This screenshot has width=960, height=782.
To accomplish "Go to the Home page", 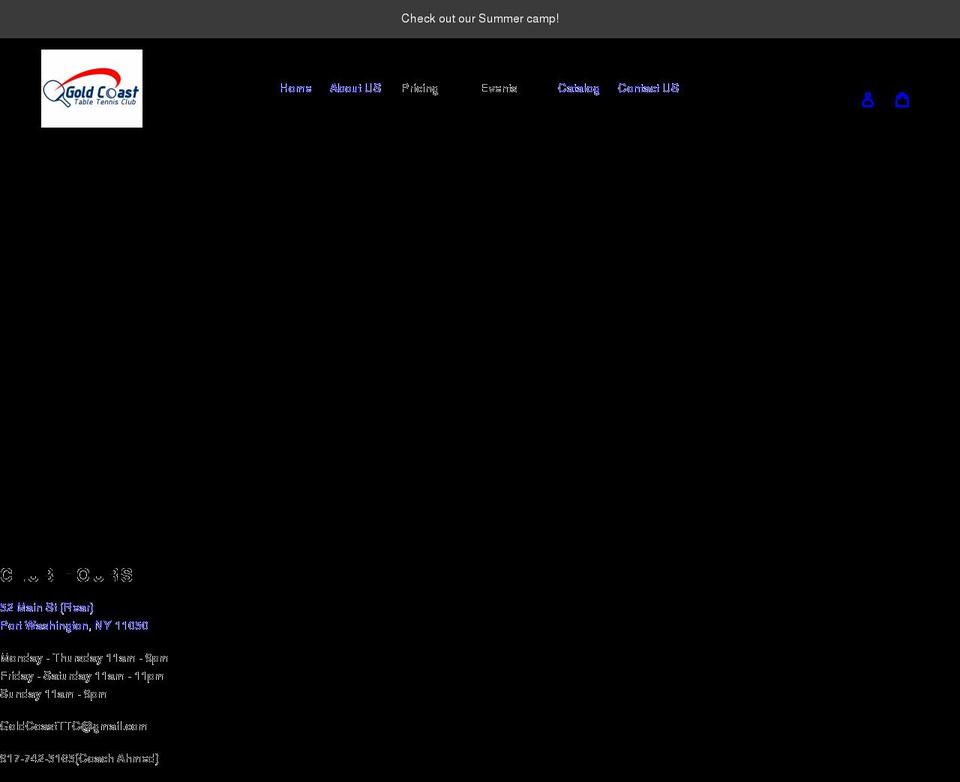I will click(295, 88).
